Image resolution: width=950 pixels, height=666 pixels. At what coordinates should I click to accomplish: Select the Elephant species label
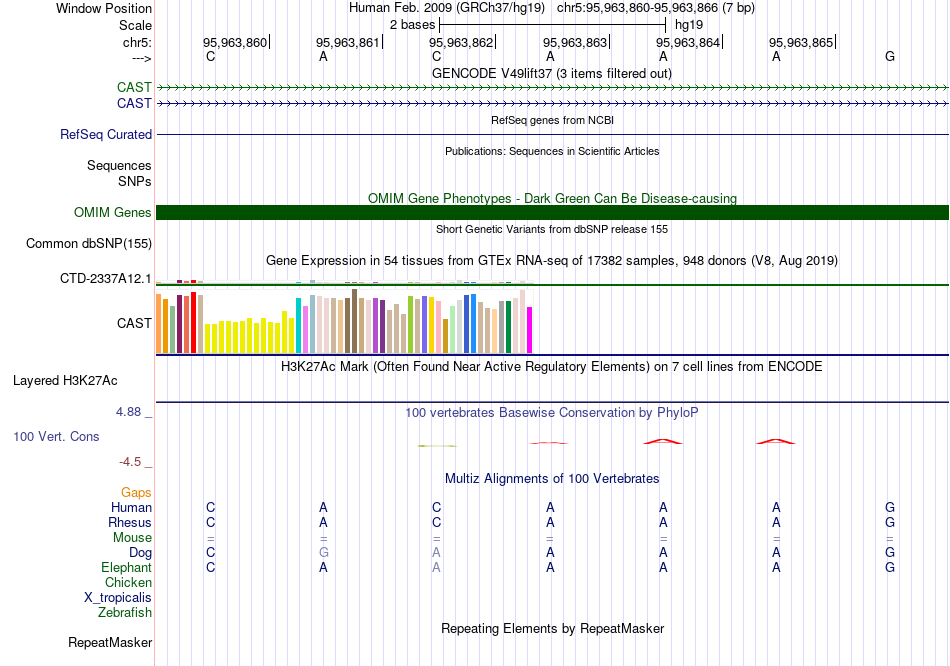pos(126,567)
